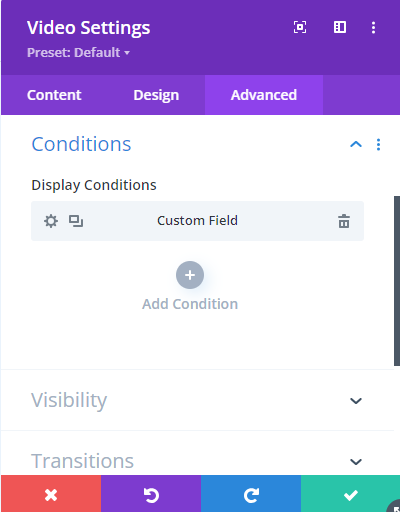Switch to the Design tab
This screenshot has width=400, height=512.
click(156, 95)
